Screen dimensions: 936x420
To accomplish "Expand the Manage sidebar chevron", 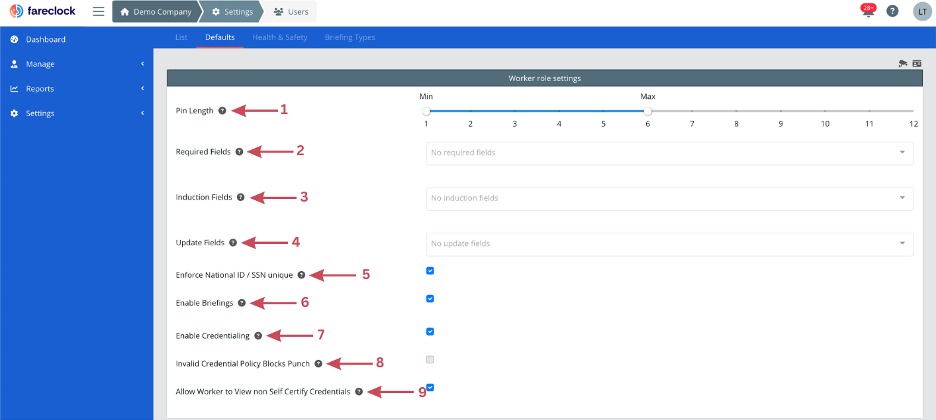I will pyautogui.click(x=143, y=64).
